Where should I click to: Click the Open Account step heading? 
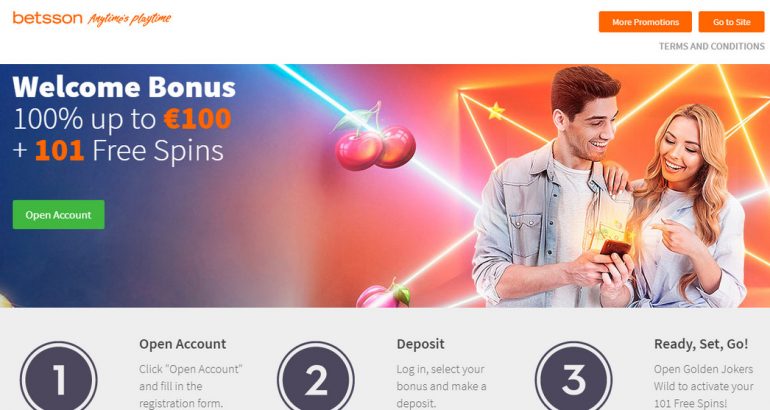(x=183, y=344)
